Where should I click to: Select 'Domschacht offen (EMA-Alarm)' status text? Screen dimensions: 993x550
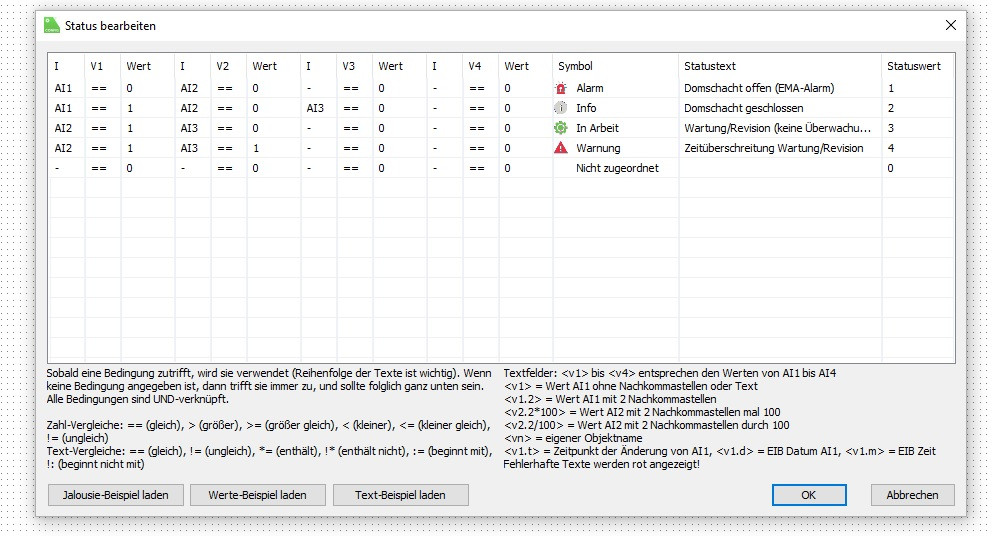(x=759, y=89)
